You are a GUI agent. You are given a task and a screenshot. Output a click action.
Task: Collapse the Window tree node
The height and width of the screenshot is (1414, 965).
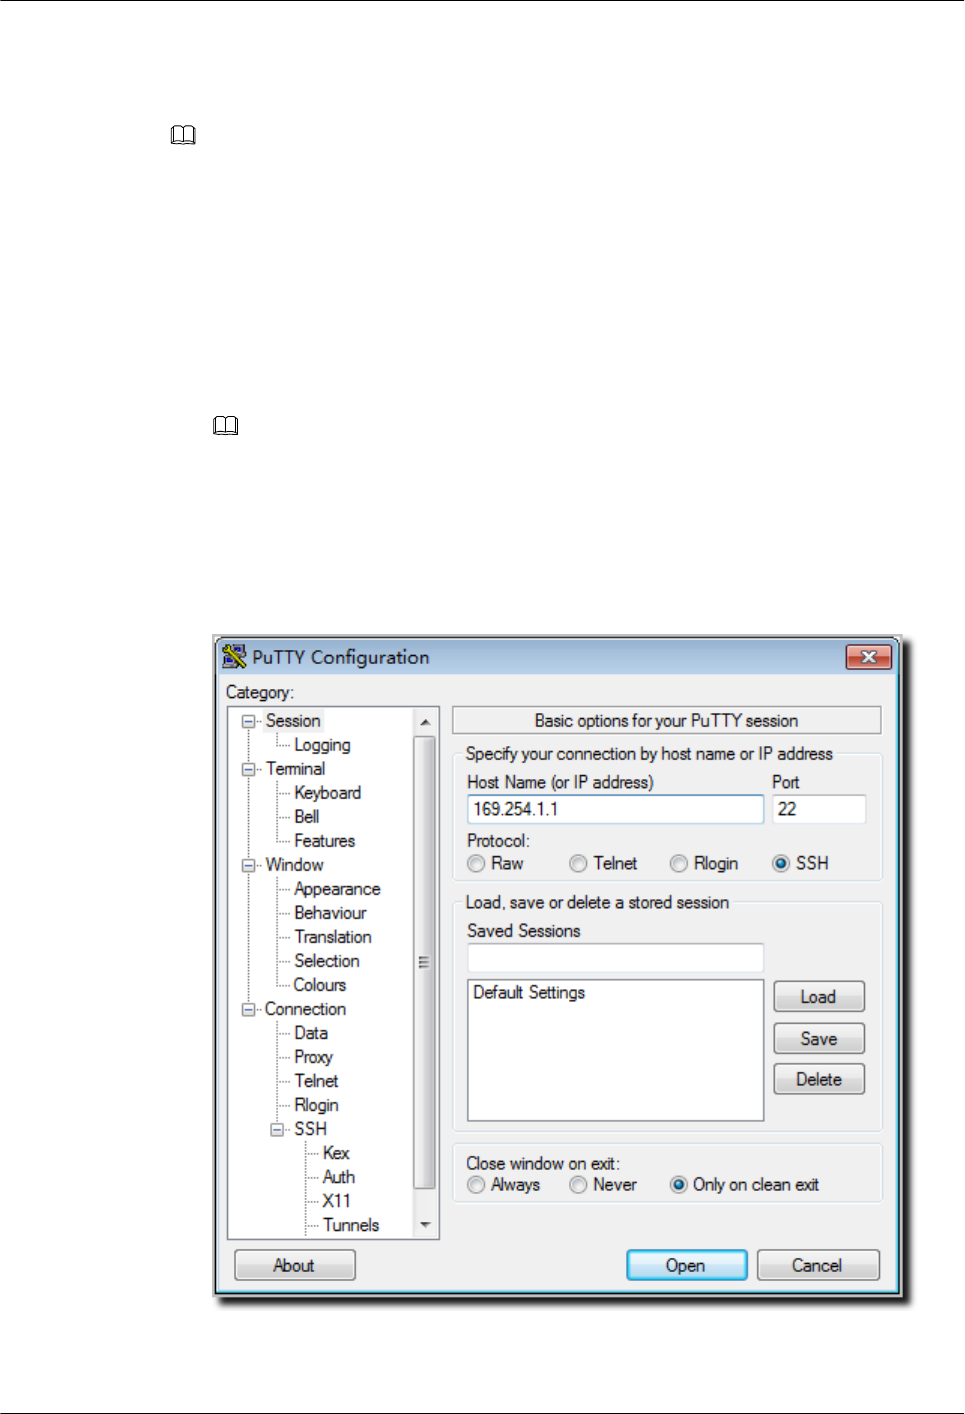click(248, 865)
